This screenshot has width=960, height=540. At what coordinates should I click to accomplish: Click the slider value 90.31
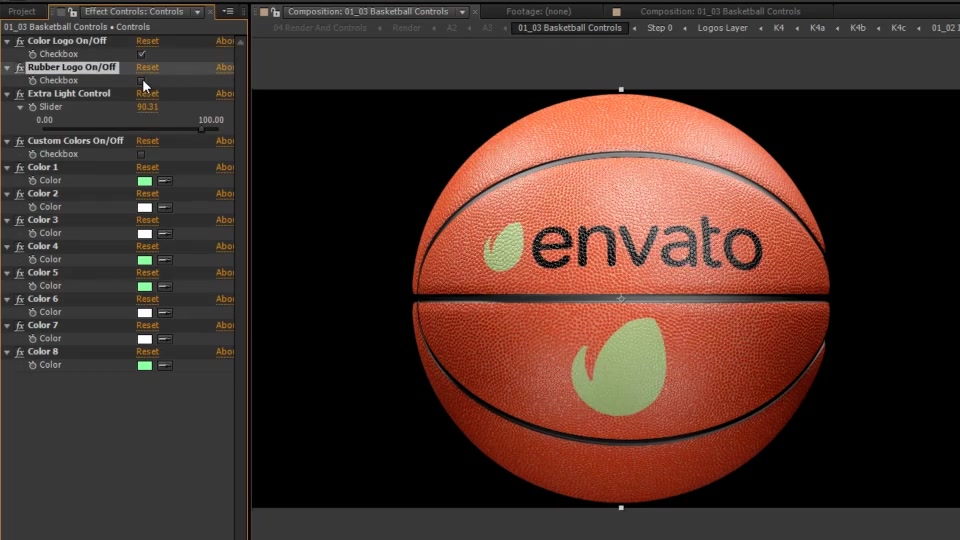(x=148, y=107)
